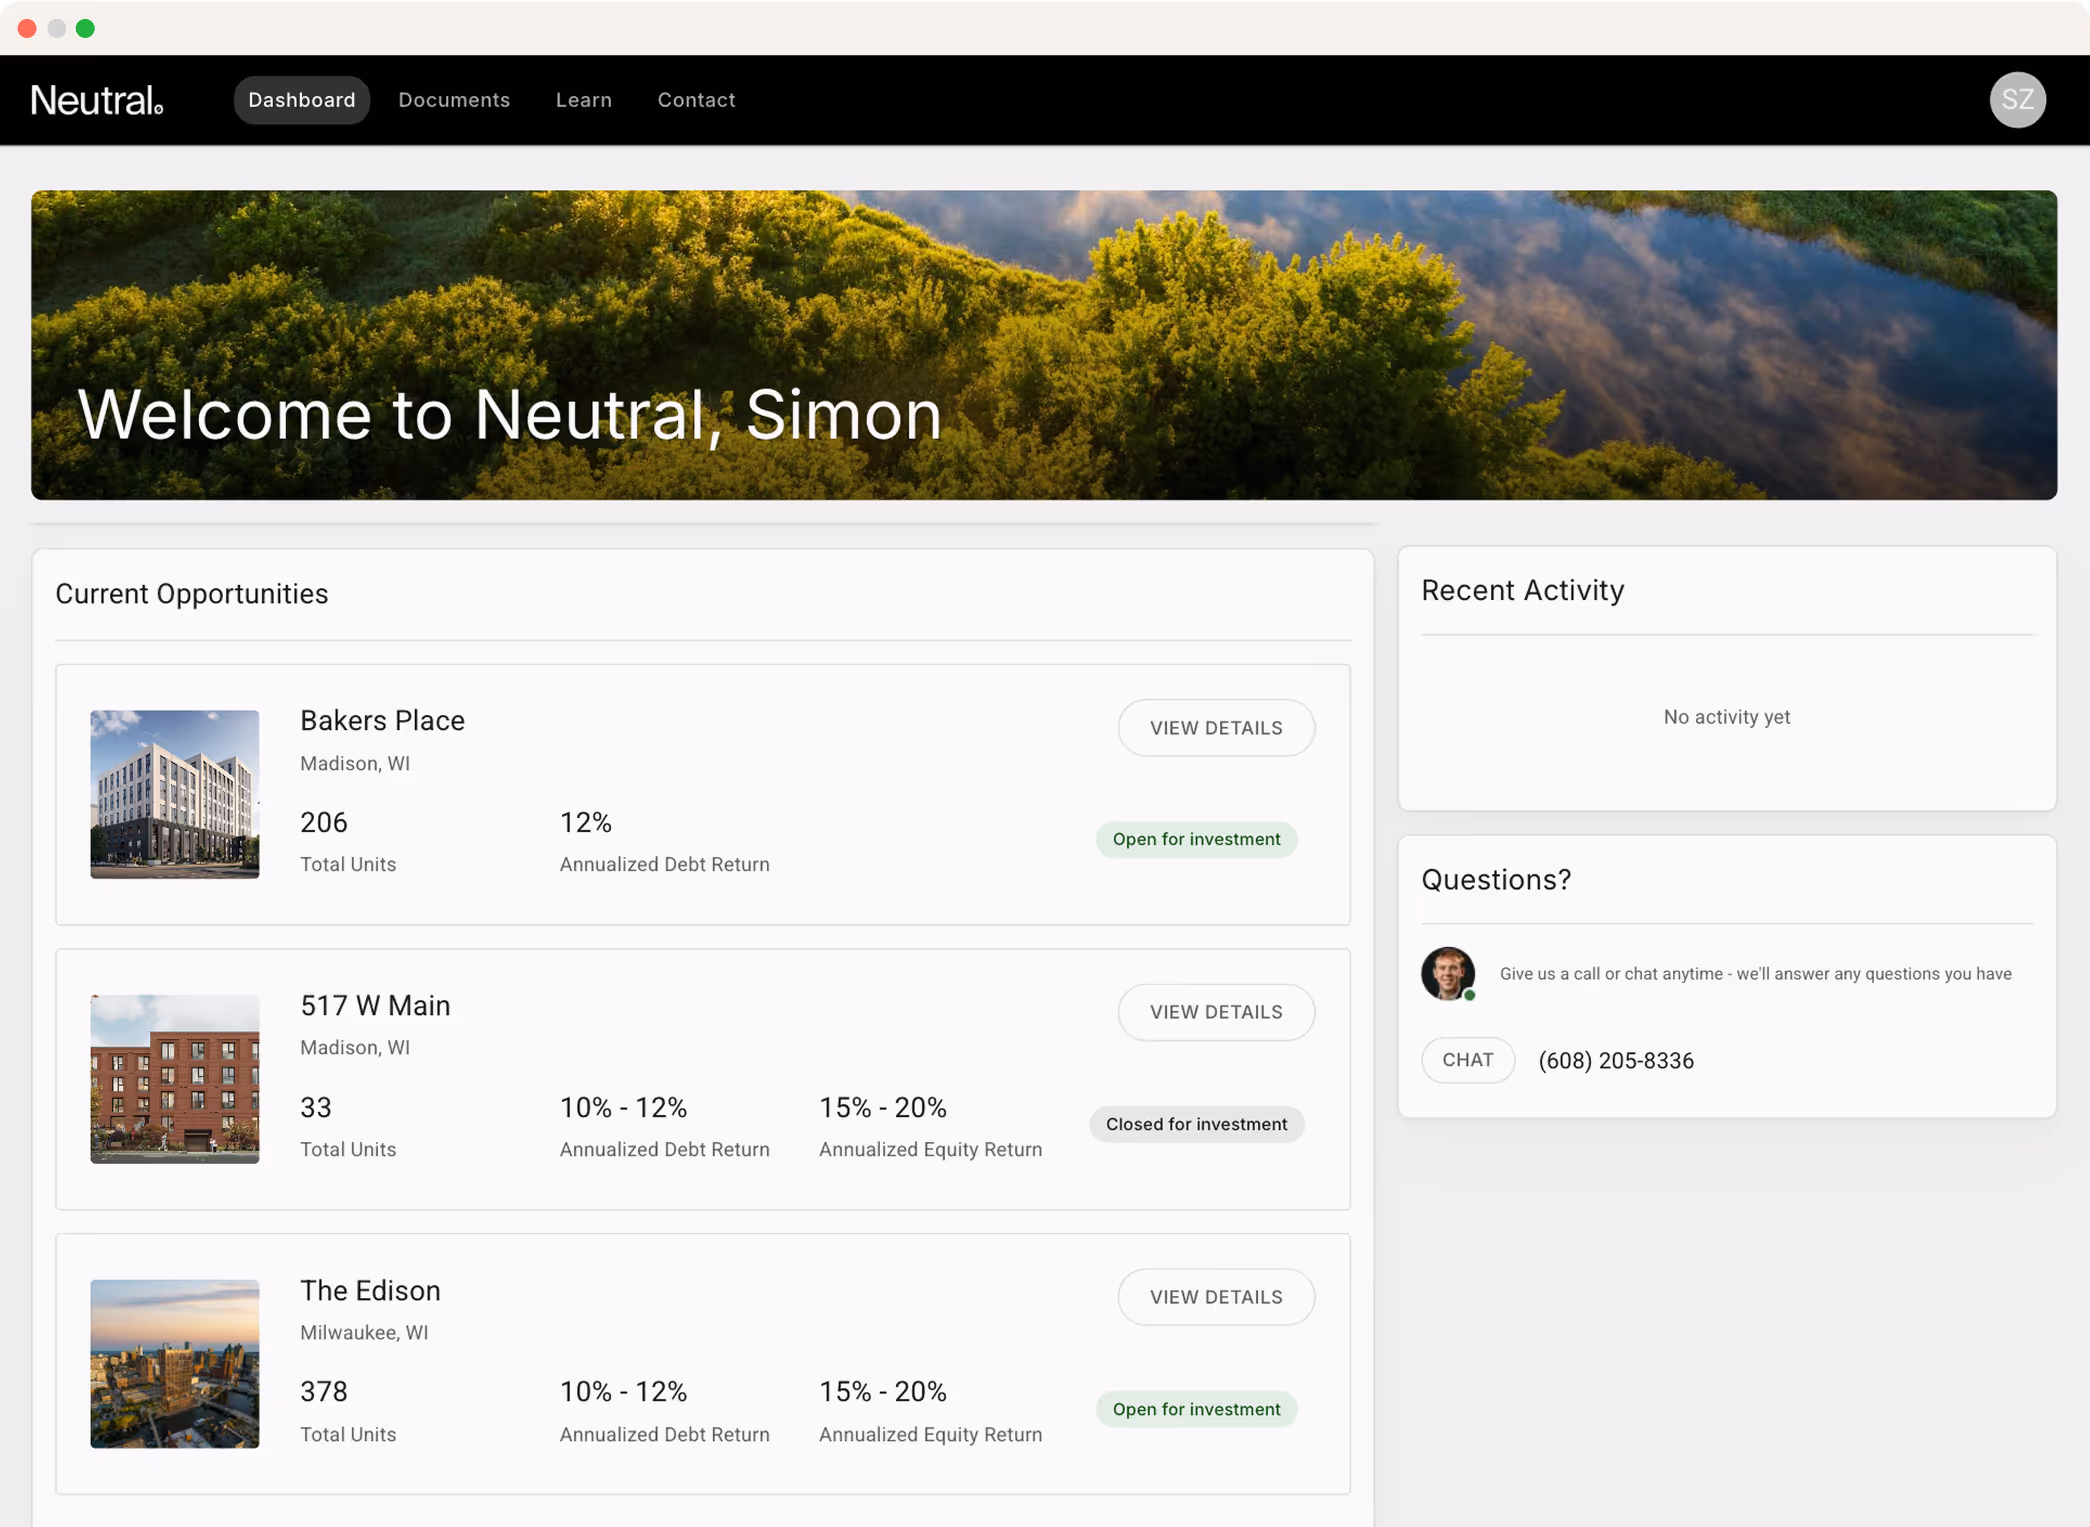
Task: Click The Edison Open for investment badge
Action: 1197,1409
